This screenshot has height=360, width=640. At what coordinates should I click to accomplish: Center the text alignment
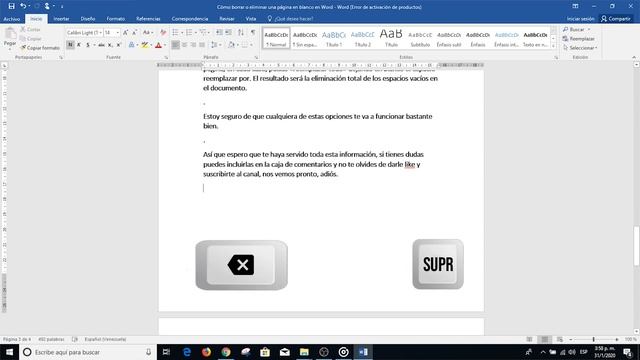pyautogui.click(x=184, y=45)
